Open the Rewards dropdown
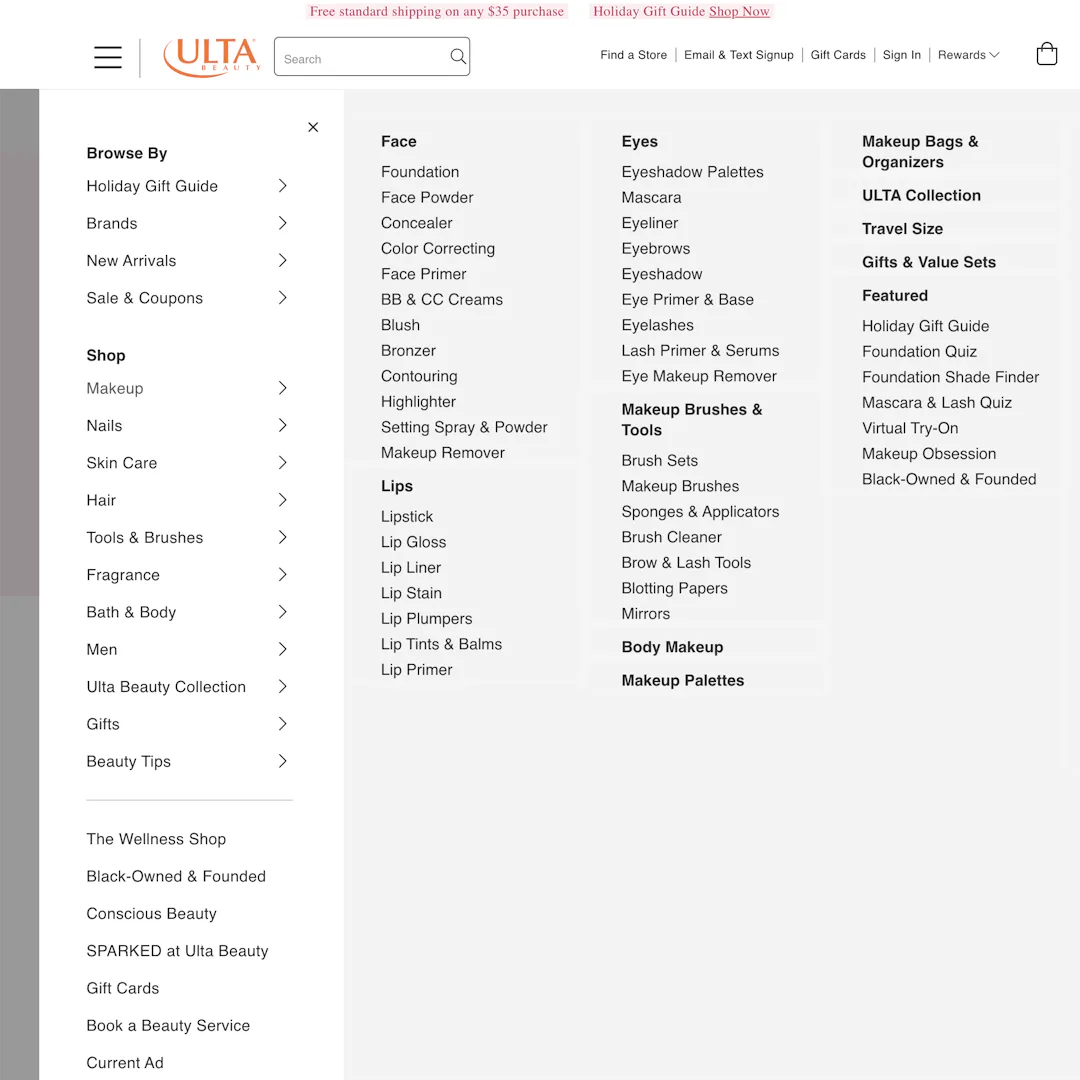Image resolution: width=1080 pixels, height=1080 pixels. pyautogui.click(x=967, y=55)
